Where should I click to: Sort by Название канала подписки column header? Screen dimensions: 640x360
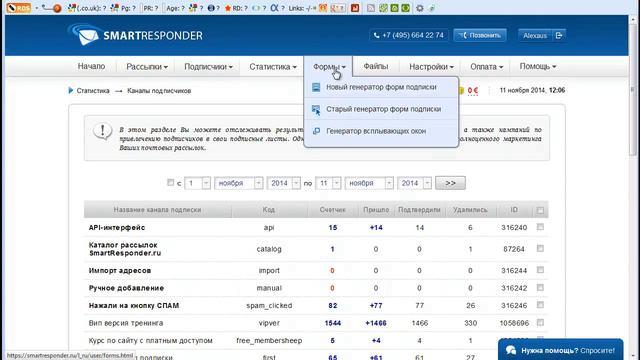pos(158,210)
